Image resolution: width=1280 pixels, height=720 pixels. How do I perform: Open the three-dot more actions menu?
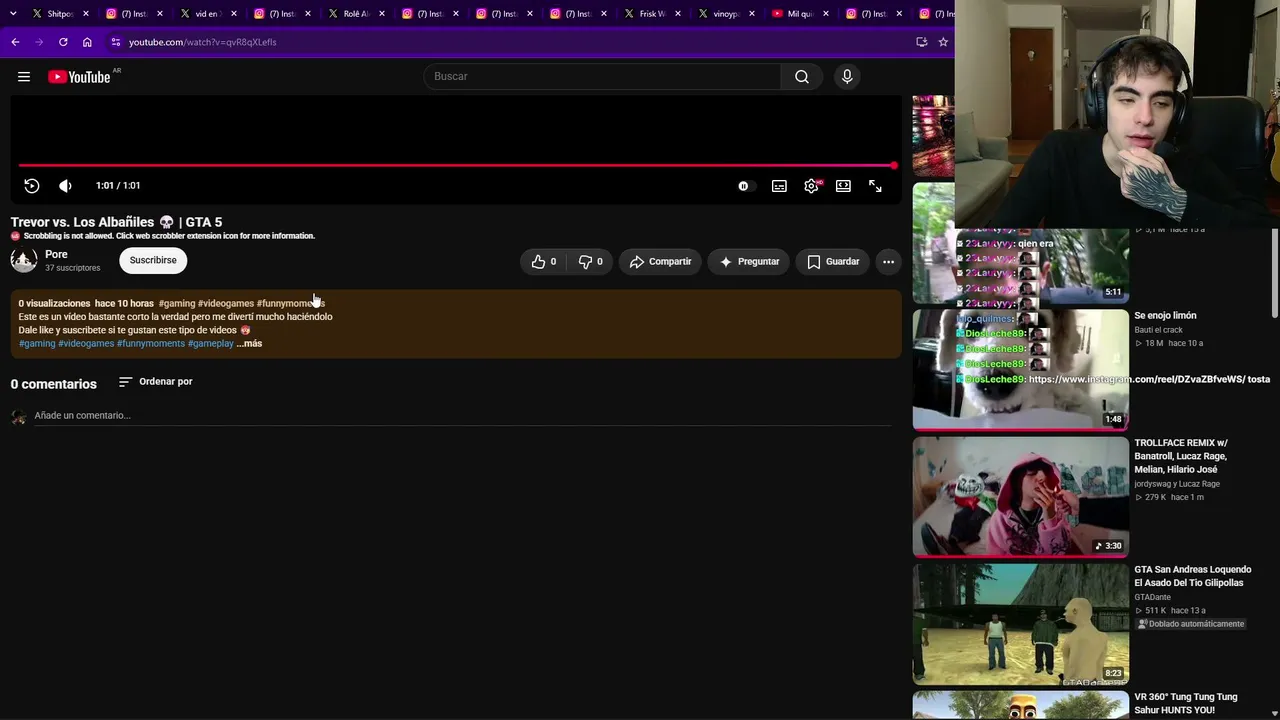[x=888, y=262]
